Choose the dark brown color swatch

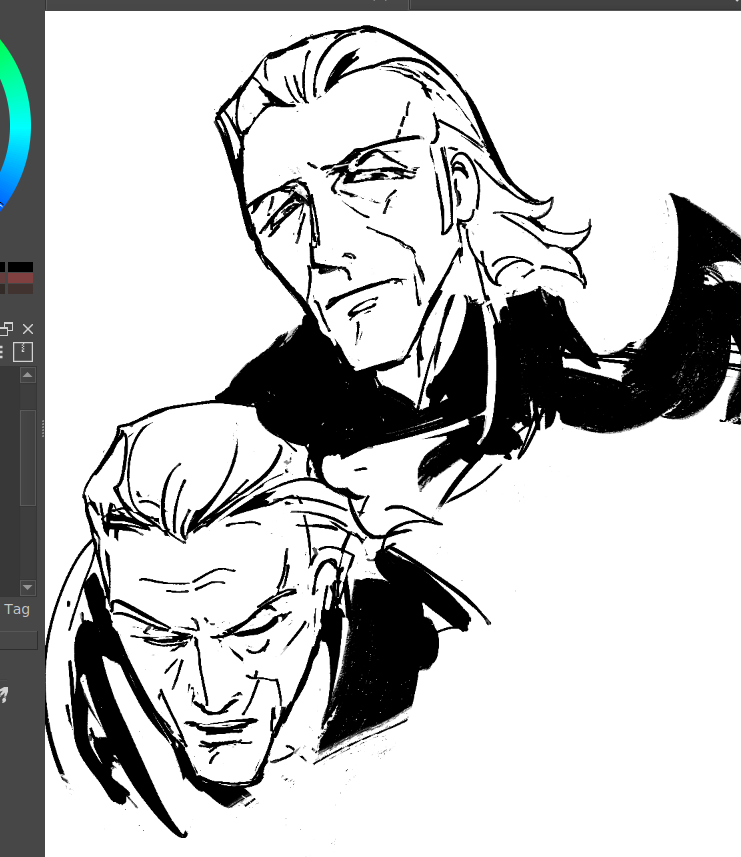click(21, 289)
